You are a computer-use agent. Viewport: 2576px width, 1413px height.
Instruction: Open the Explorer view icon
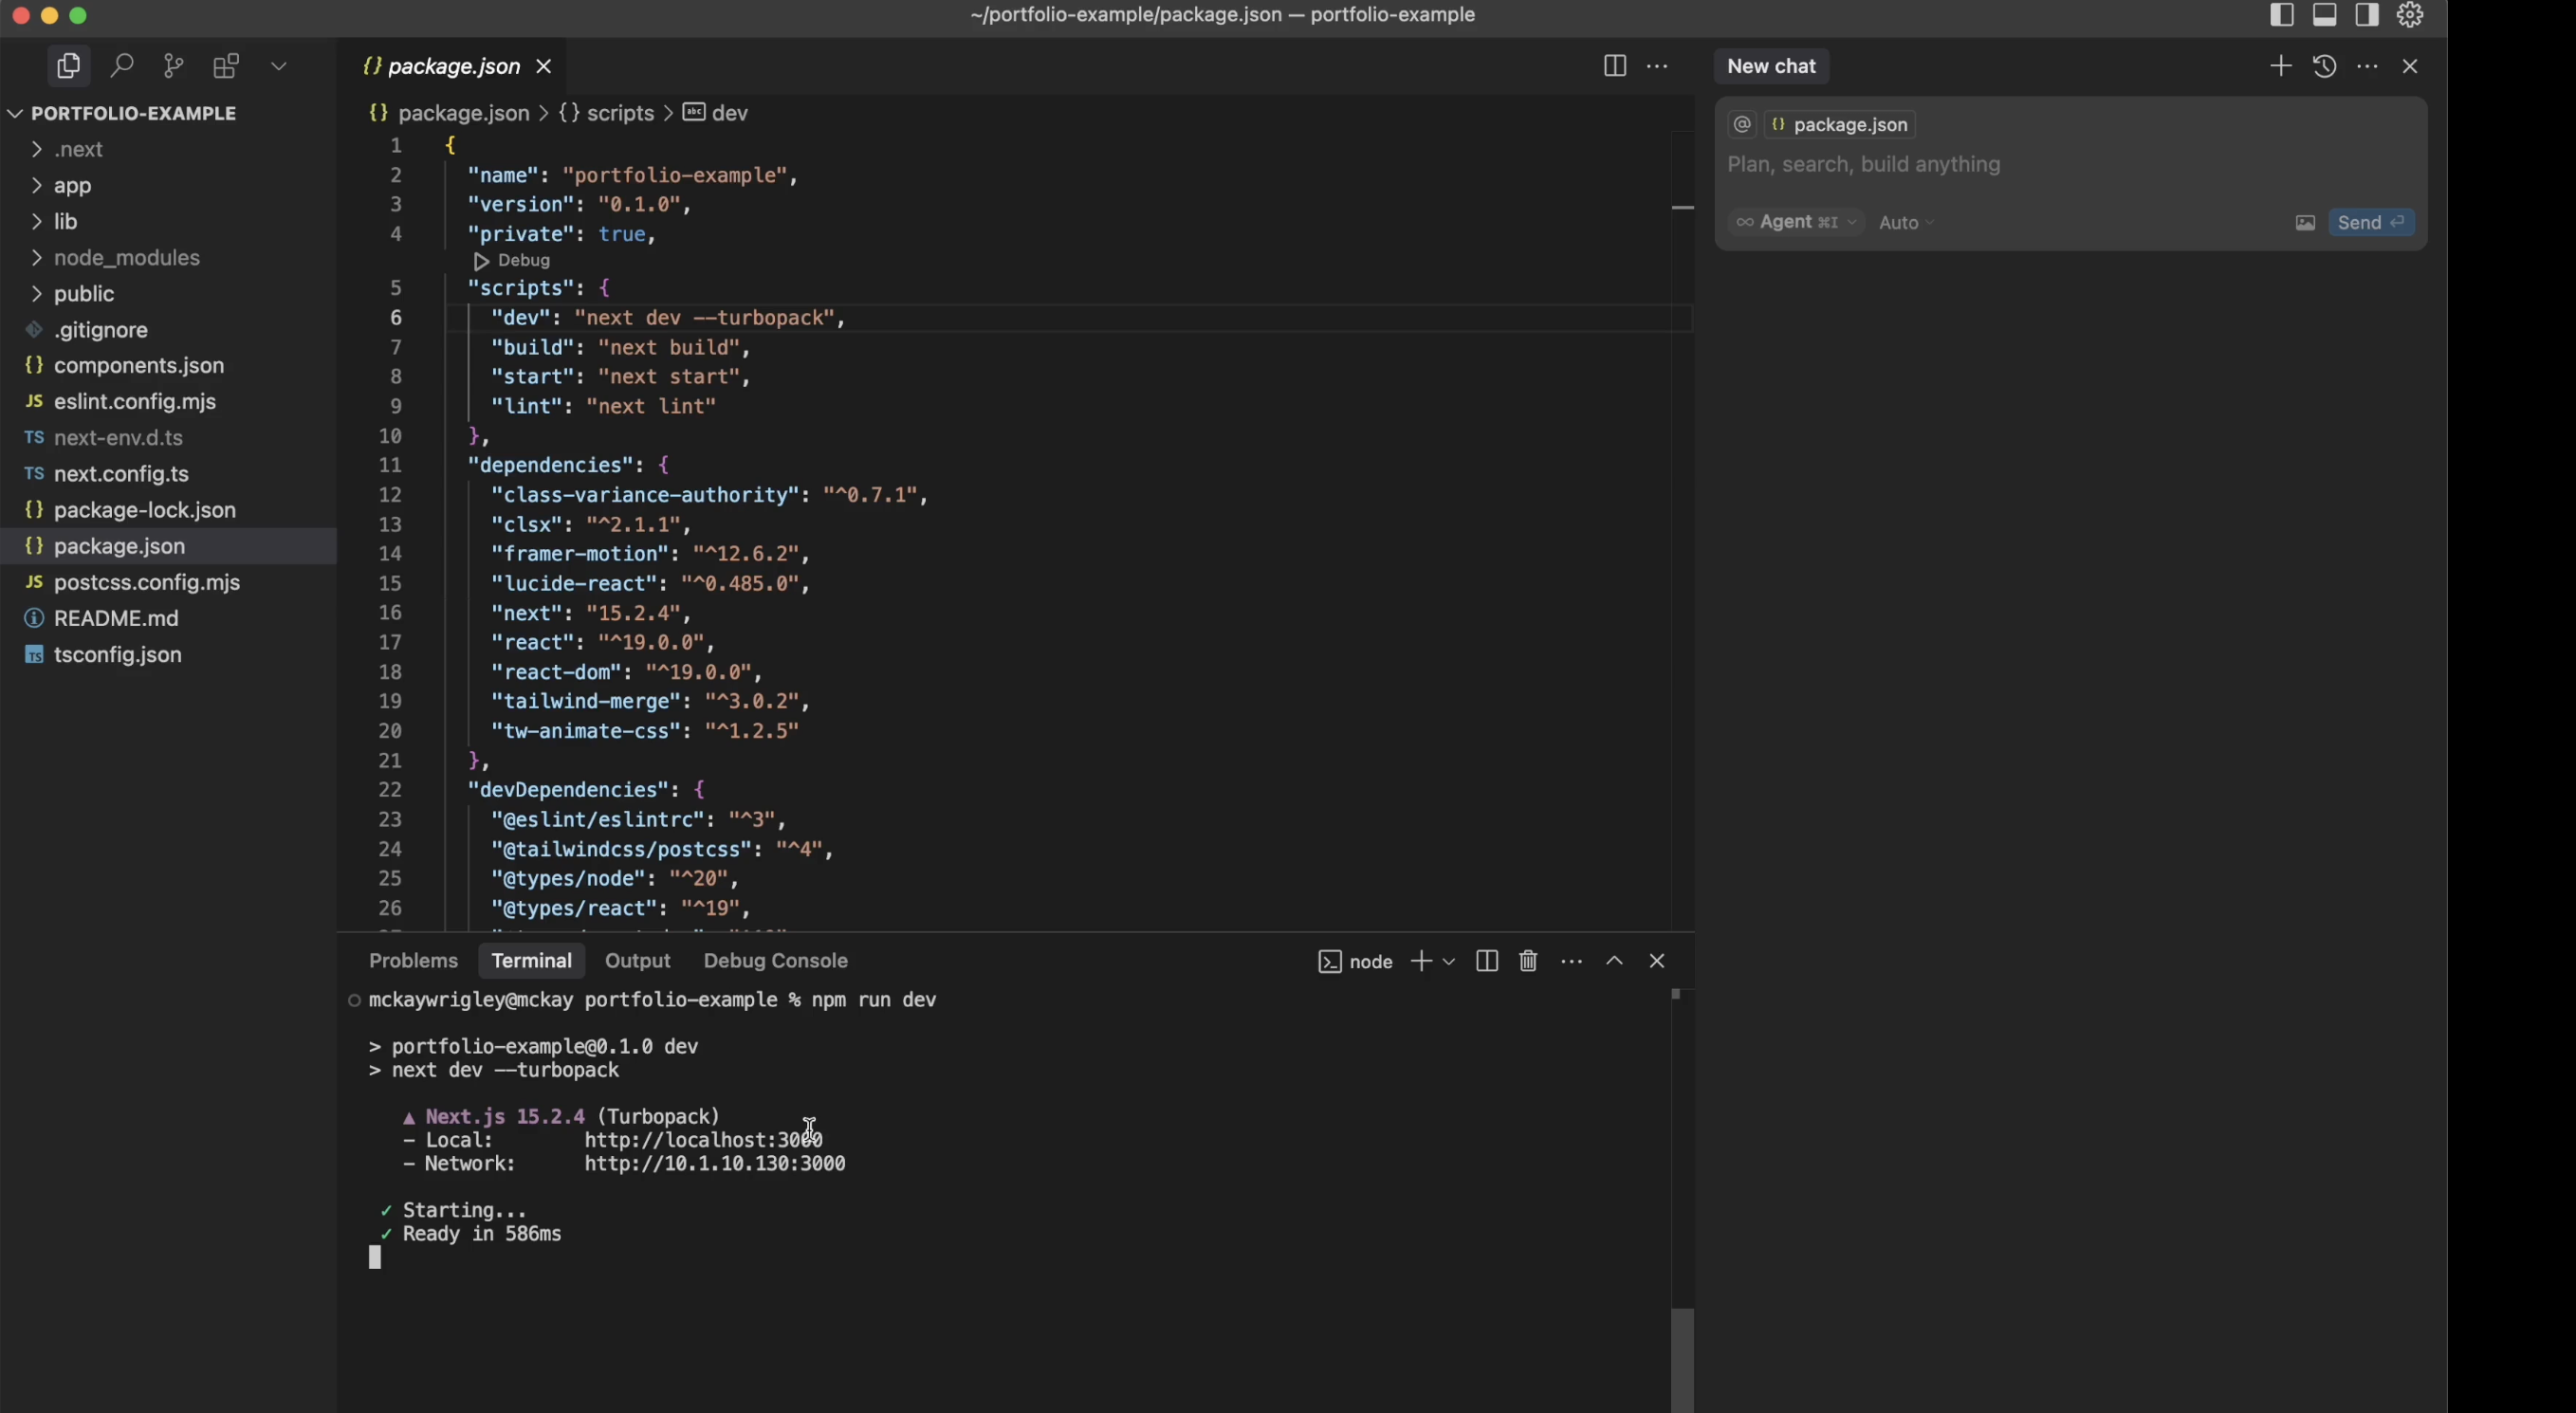pos(68,66)
